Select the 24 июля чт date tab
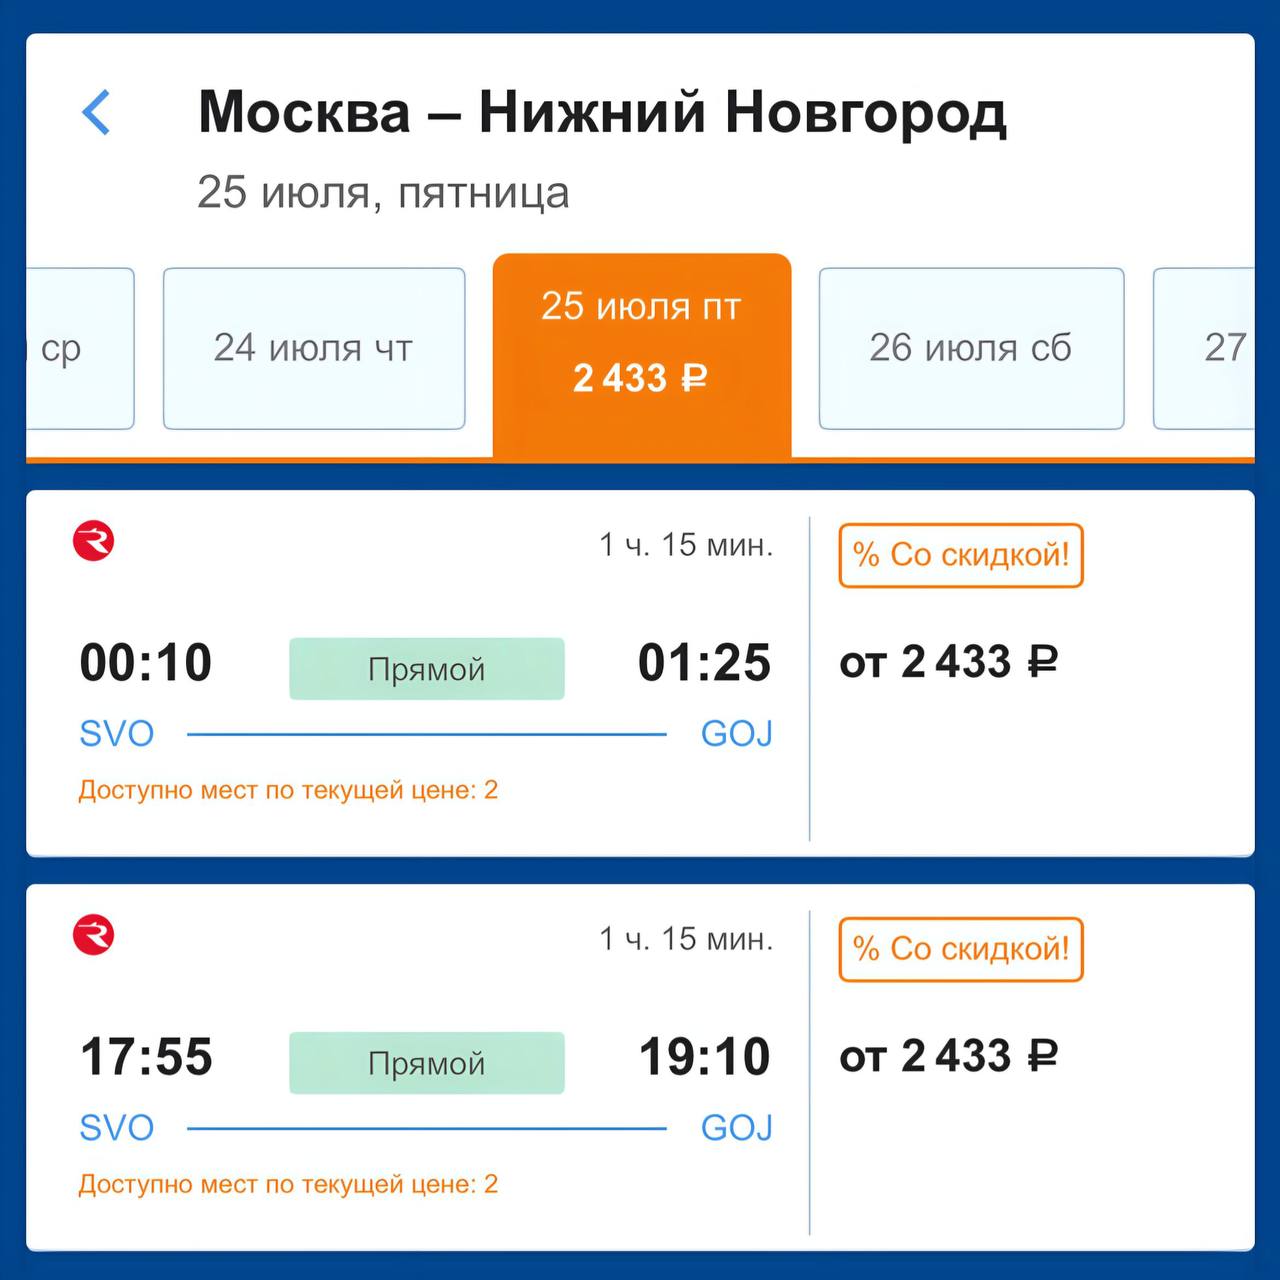1280x1280 pixels. coord(314,348)
